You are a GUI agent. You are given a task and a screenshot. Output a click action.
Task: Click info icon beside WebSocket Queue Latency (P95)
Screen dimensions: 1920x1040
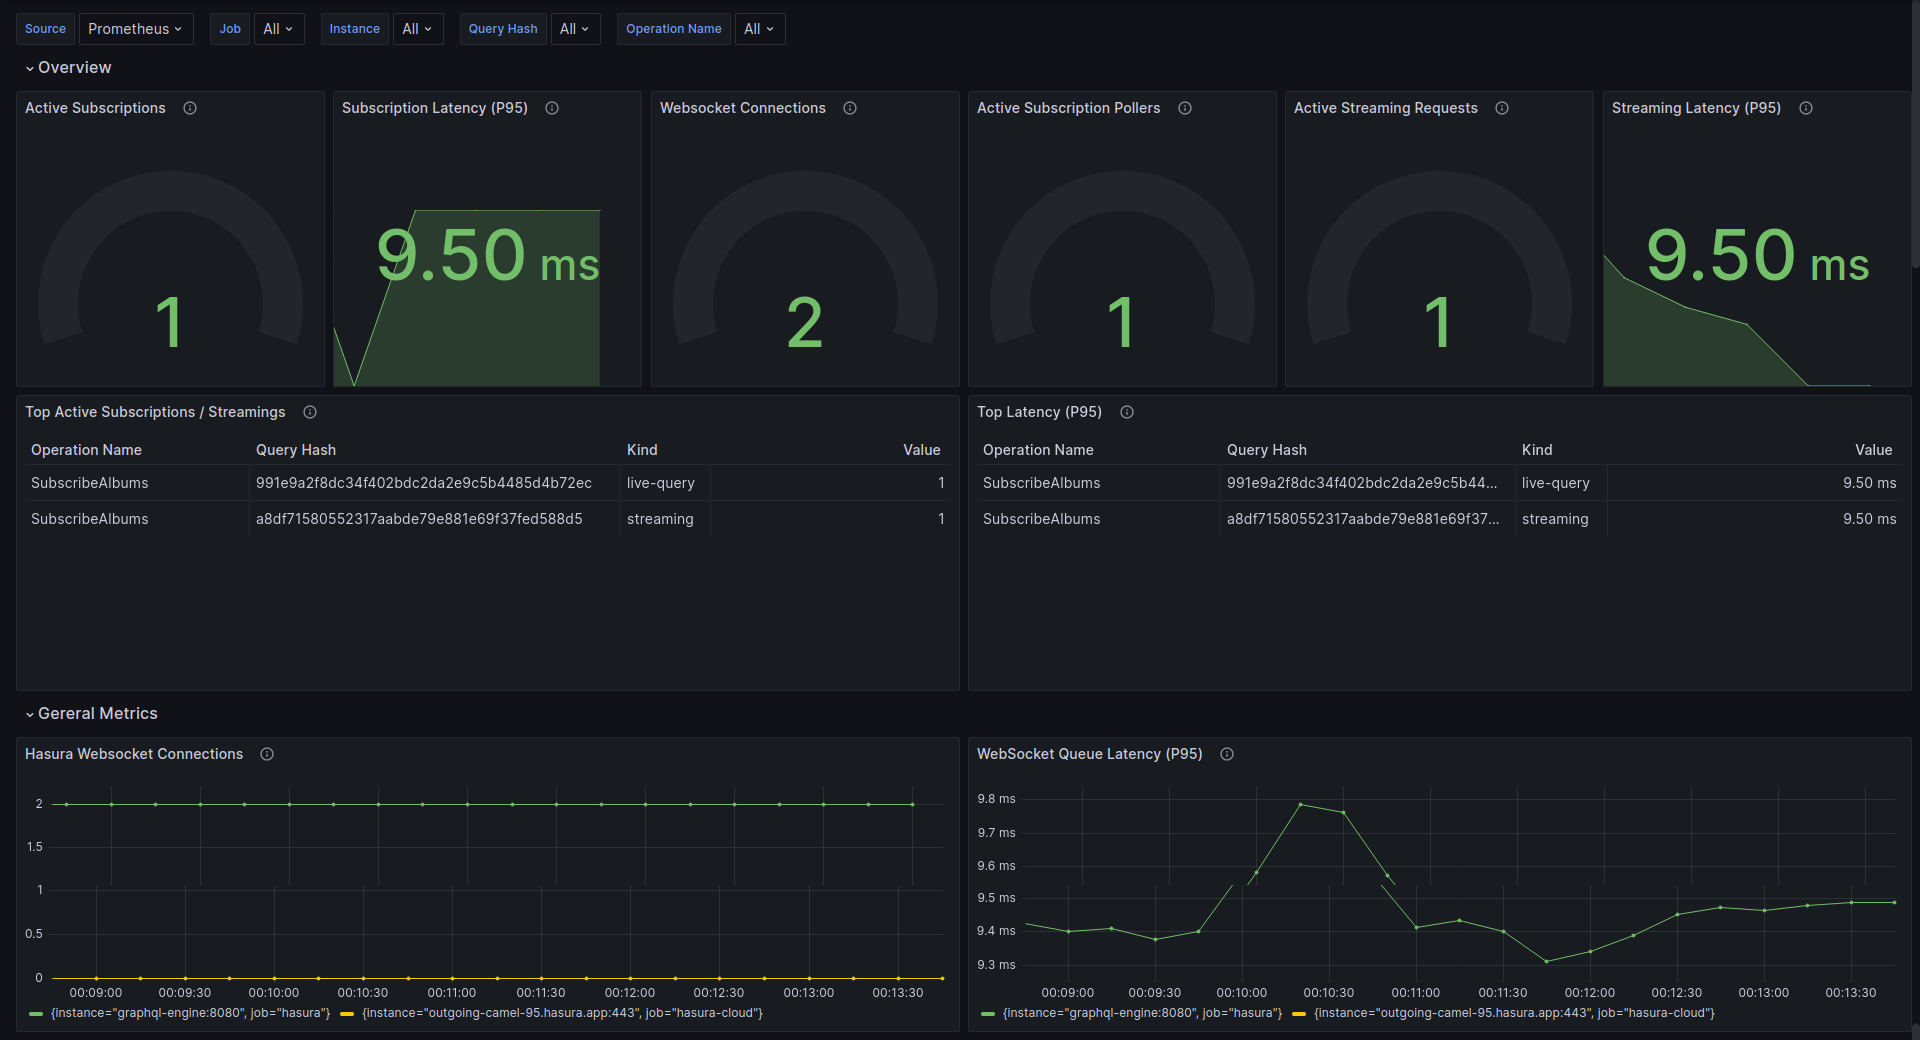pyautogui.click(x=1227, y=754)
